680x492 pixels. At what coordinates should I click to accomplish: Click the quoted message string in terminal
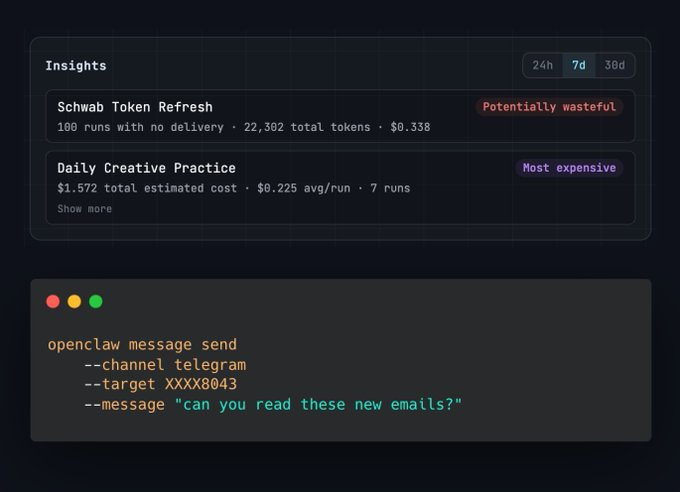(x=318, y=405)
